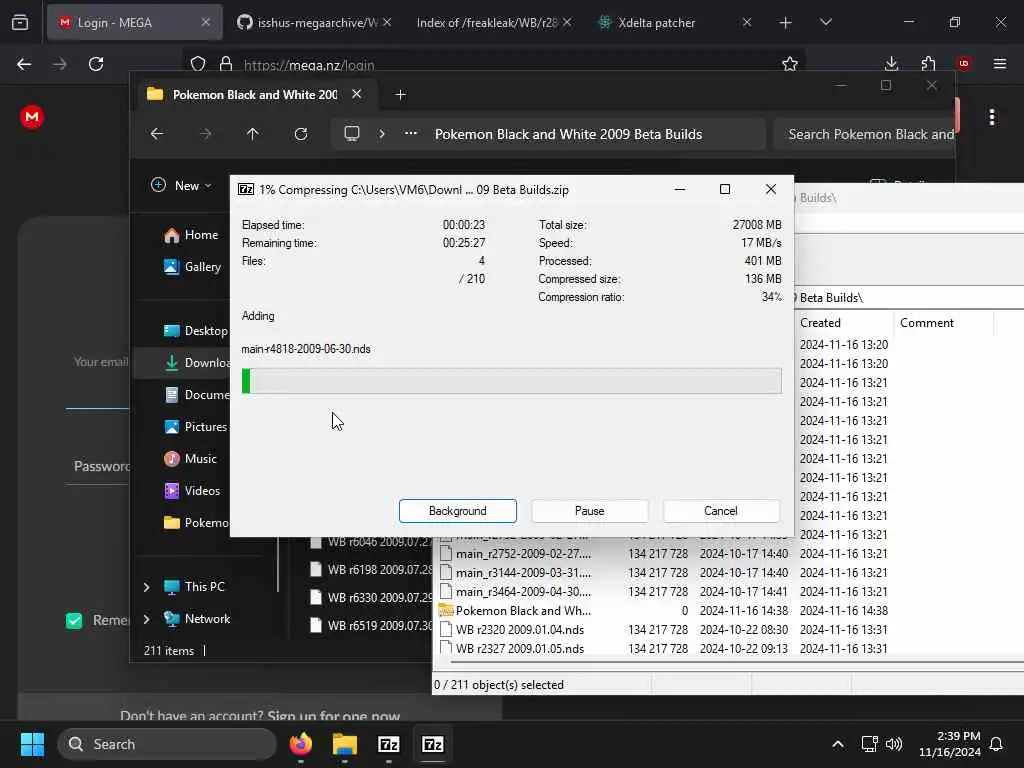Screen dimensions: 1024x768
Task: Refresh the File Explorer view
Action: tap(300, 134)
